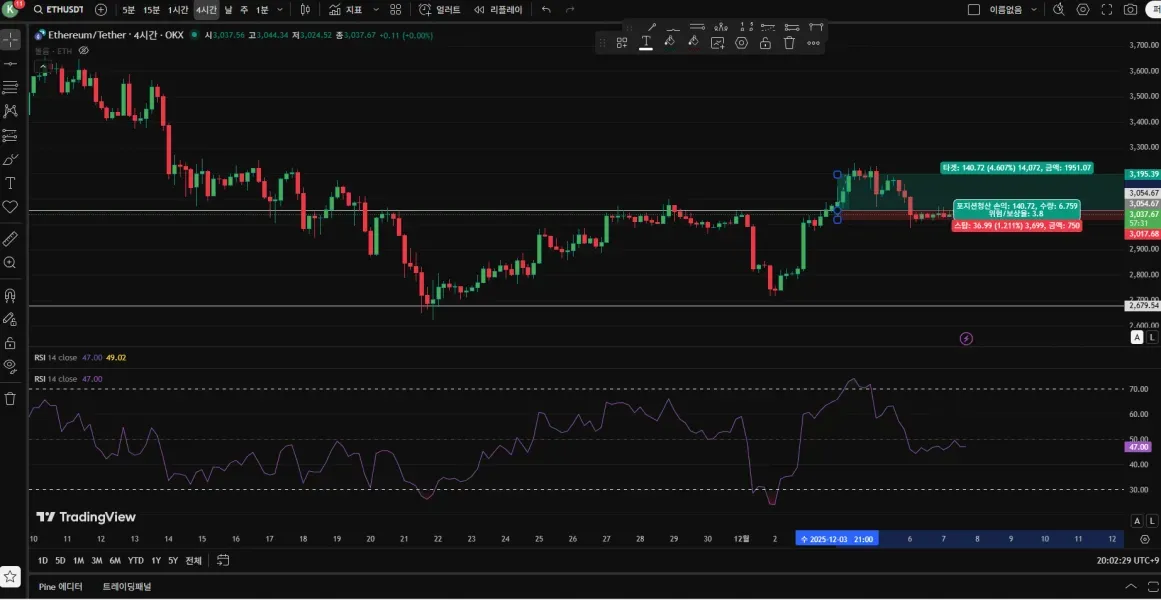Expand the timeframe interval dropdown arrow

point(279,9)
